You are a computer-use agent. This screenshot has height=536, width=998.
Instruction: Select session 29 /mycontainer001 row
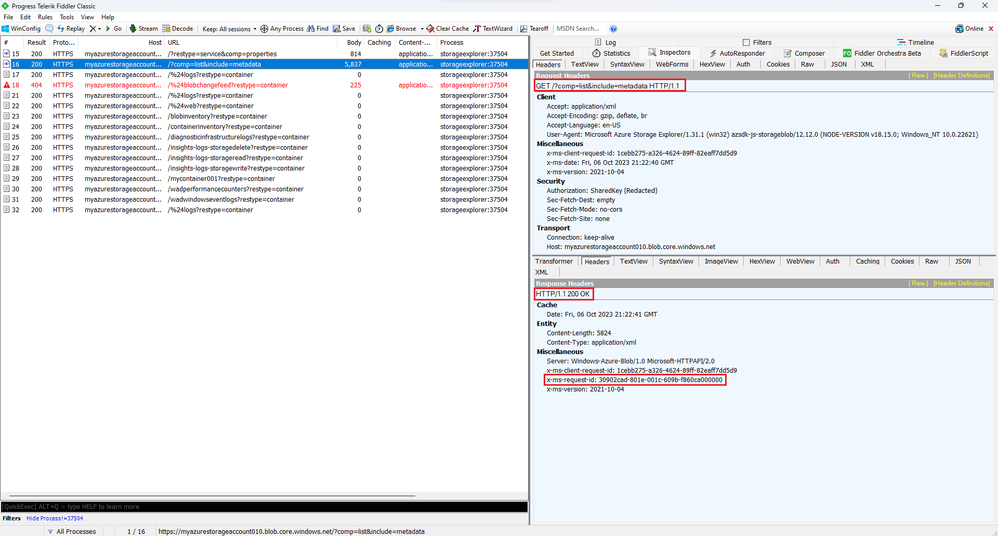(264, 178)
